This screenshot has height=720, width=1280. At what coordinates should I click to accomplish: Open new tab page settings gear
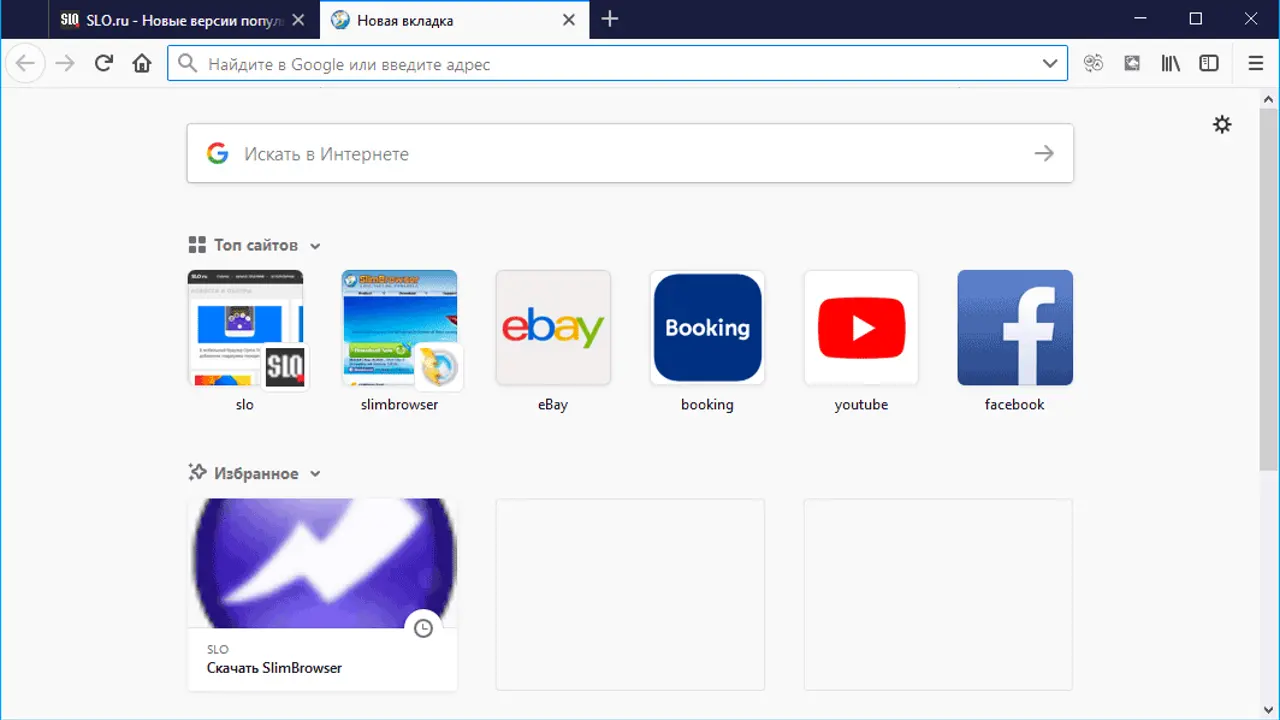click(1222, 125)
